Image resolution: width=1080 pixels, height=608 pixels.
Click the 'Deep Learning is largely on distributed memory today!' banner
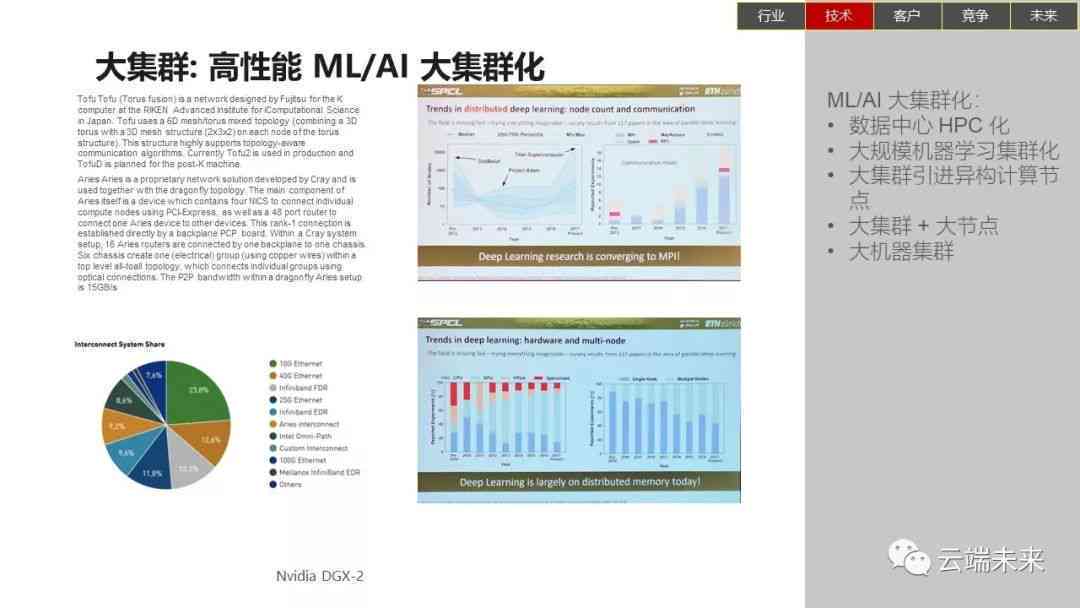pyautogui.click(x=579, y=482)
